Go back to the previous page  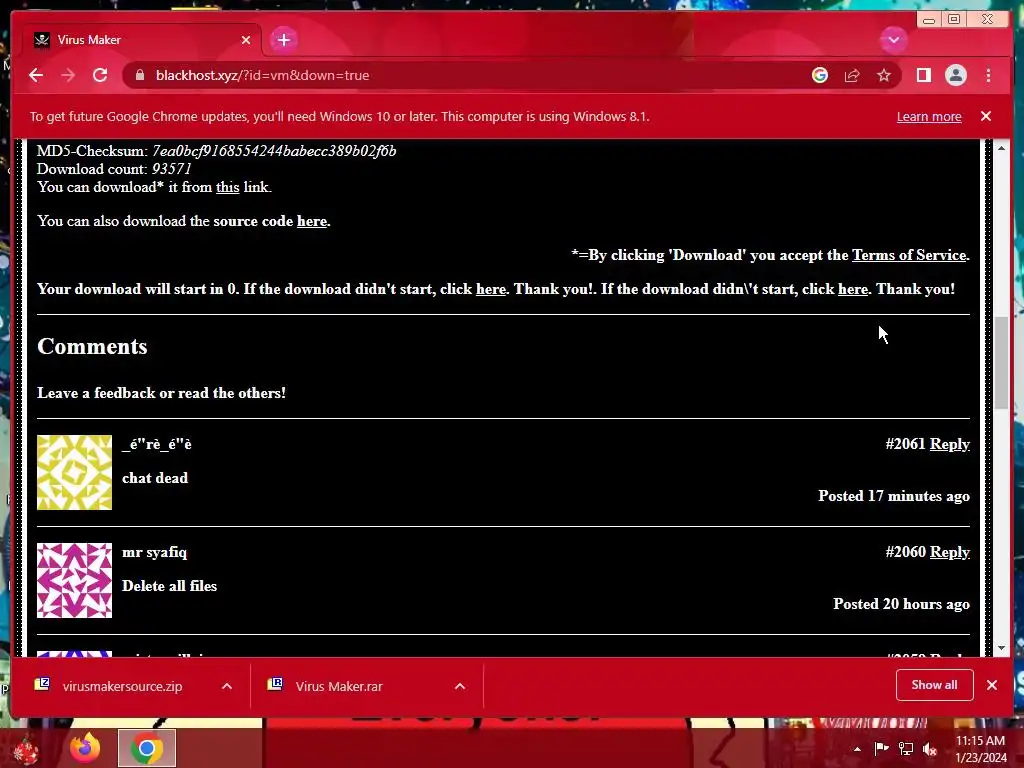pyautogui.click(x=36, y=75)
